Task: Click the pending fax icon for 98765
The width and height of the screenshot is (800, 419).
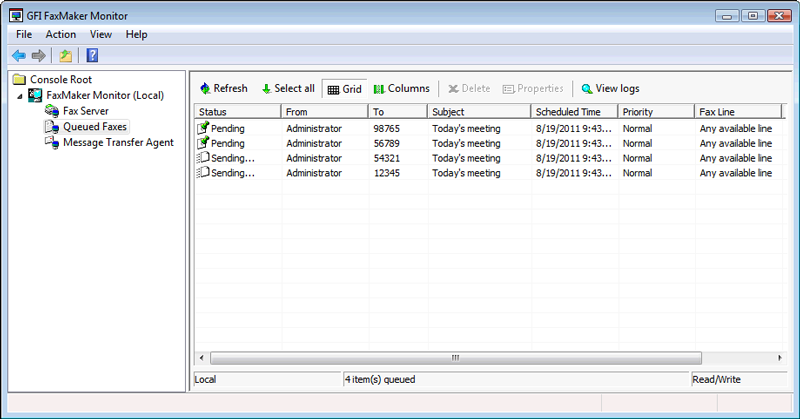Action: pos(203,128)
